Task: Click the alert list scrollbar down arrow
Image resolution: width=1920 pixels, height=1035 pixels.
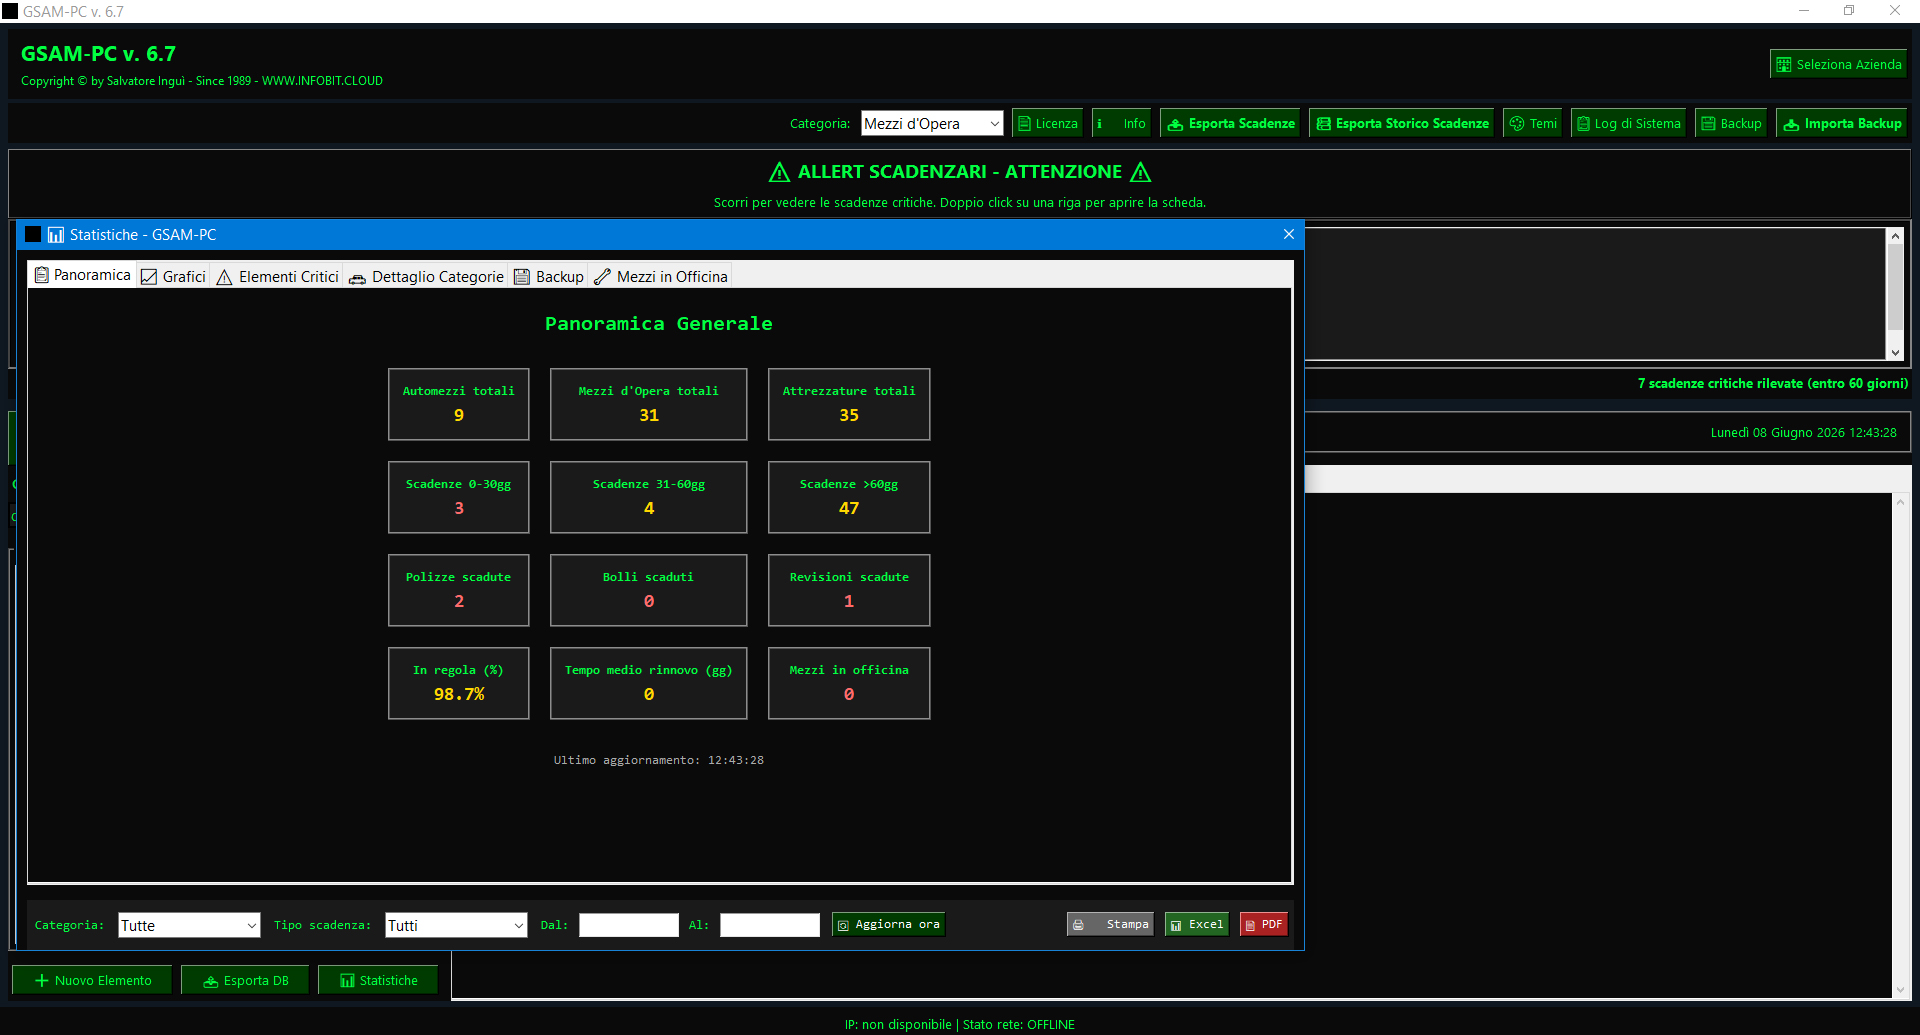Action: pyautogui.click(x=1895, y=353)
